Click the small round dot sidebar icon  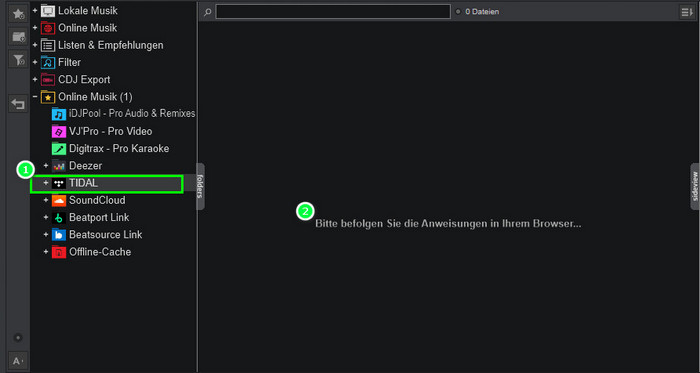pyautogui.click(x=18, y=337)
